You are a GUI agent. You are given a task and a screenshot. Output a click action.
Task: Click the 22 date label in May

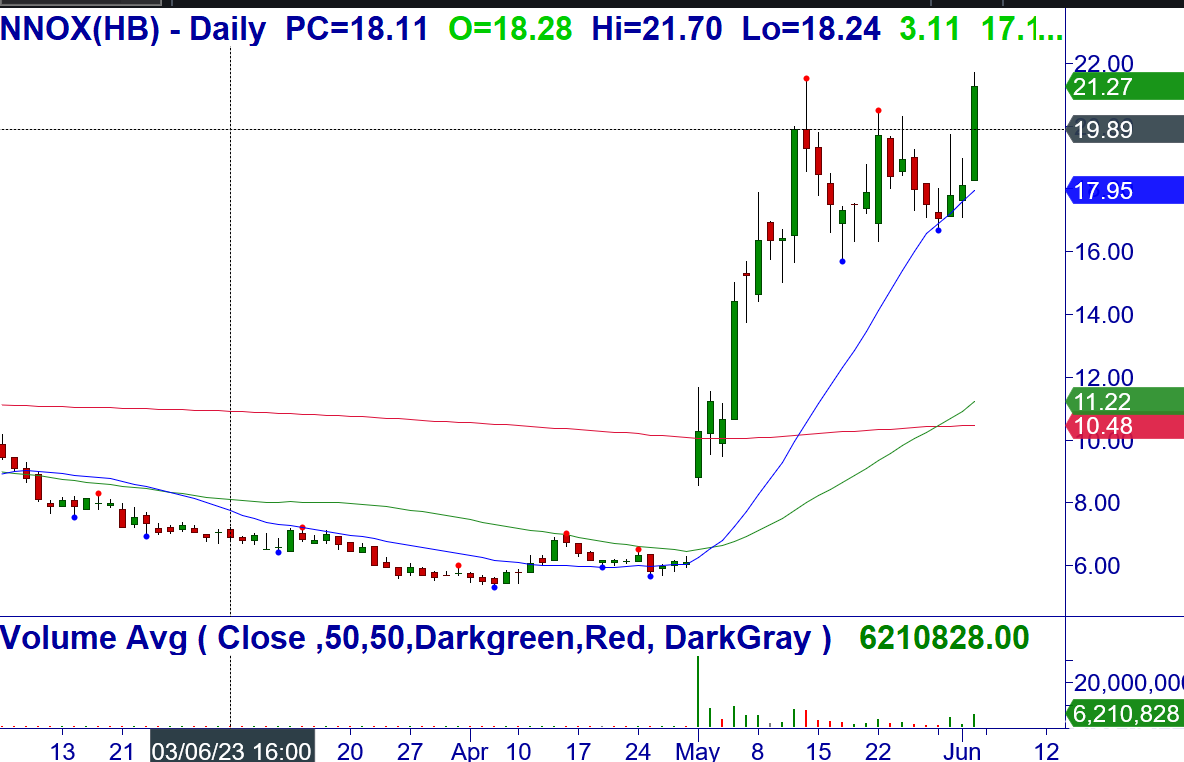pyautogui.click(x=878, y=751)
